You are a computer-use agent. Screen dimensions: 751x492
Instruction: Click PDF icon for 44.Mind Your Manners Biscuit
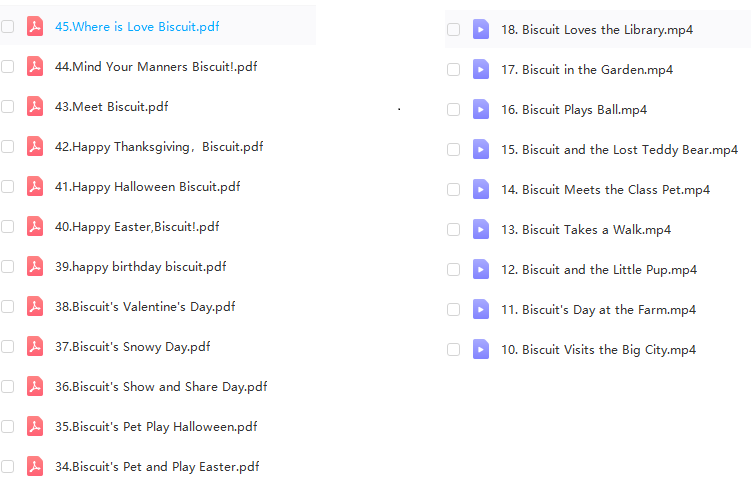[x=34, y=66]
